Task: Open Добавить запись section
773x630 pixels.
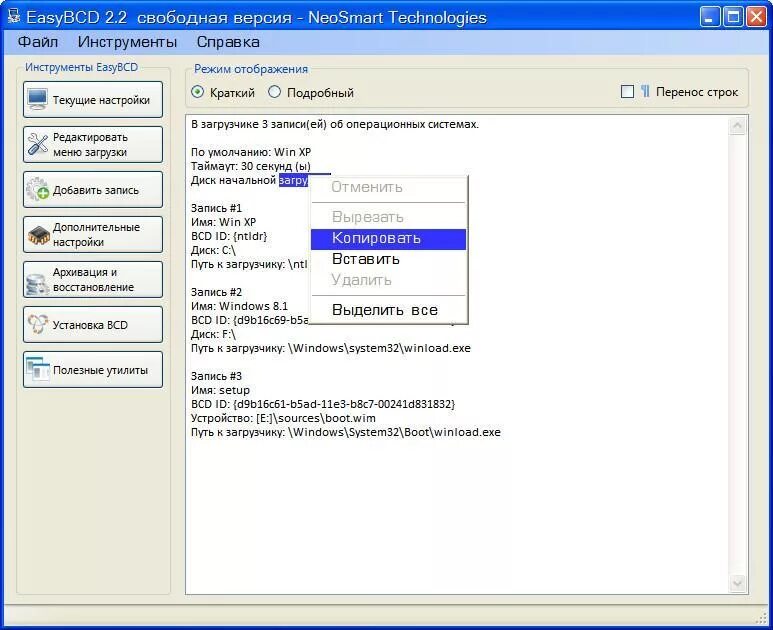Action: pos(93,190)
